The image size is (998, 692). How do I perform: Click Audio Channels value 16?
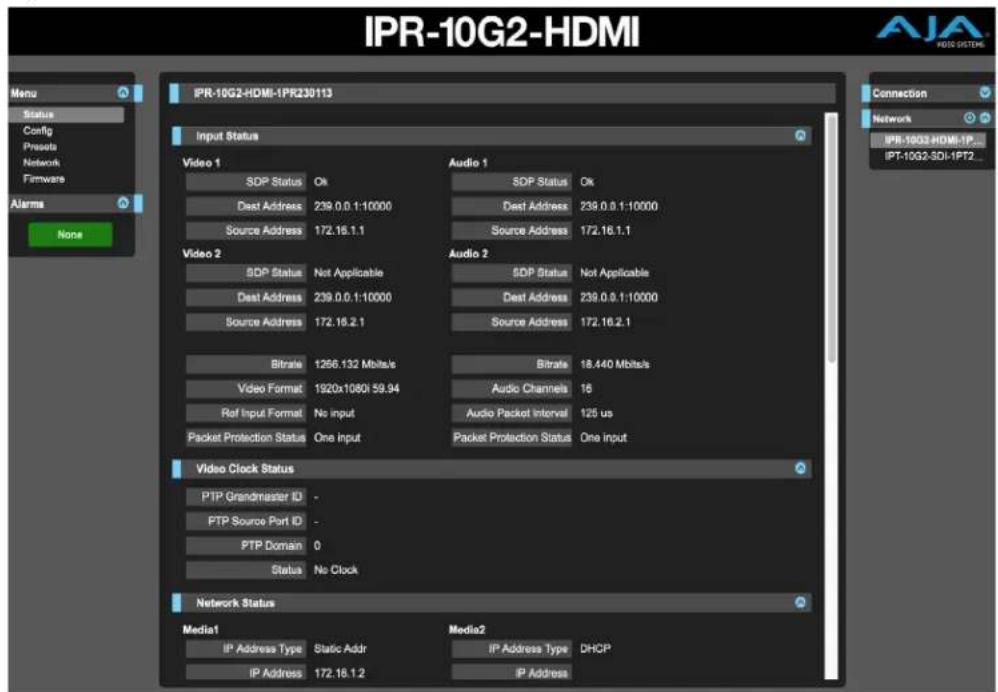tap(586, 388)
